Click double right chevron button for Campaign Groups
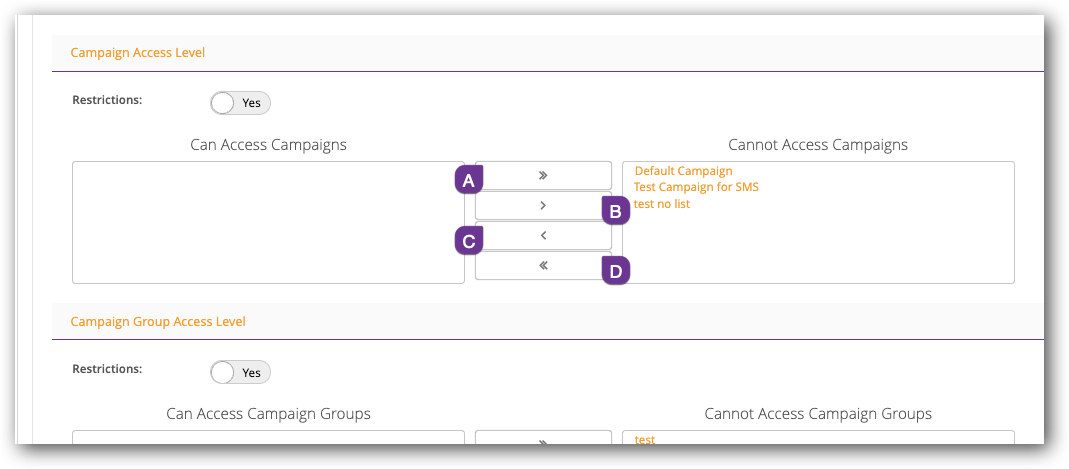 [x=543, y=439]
